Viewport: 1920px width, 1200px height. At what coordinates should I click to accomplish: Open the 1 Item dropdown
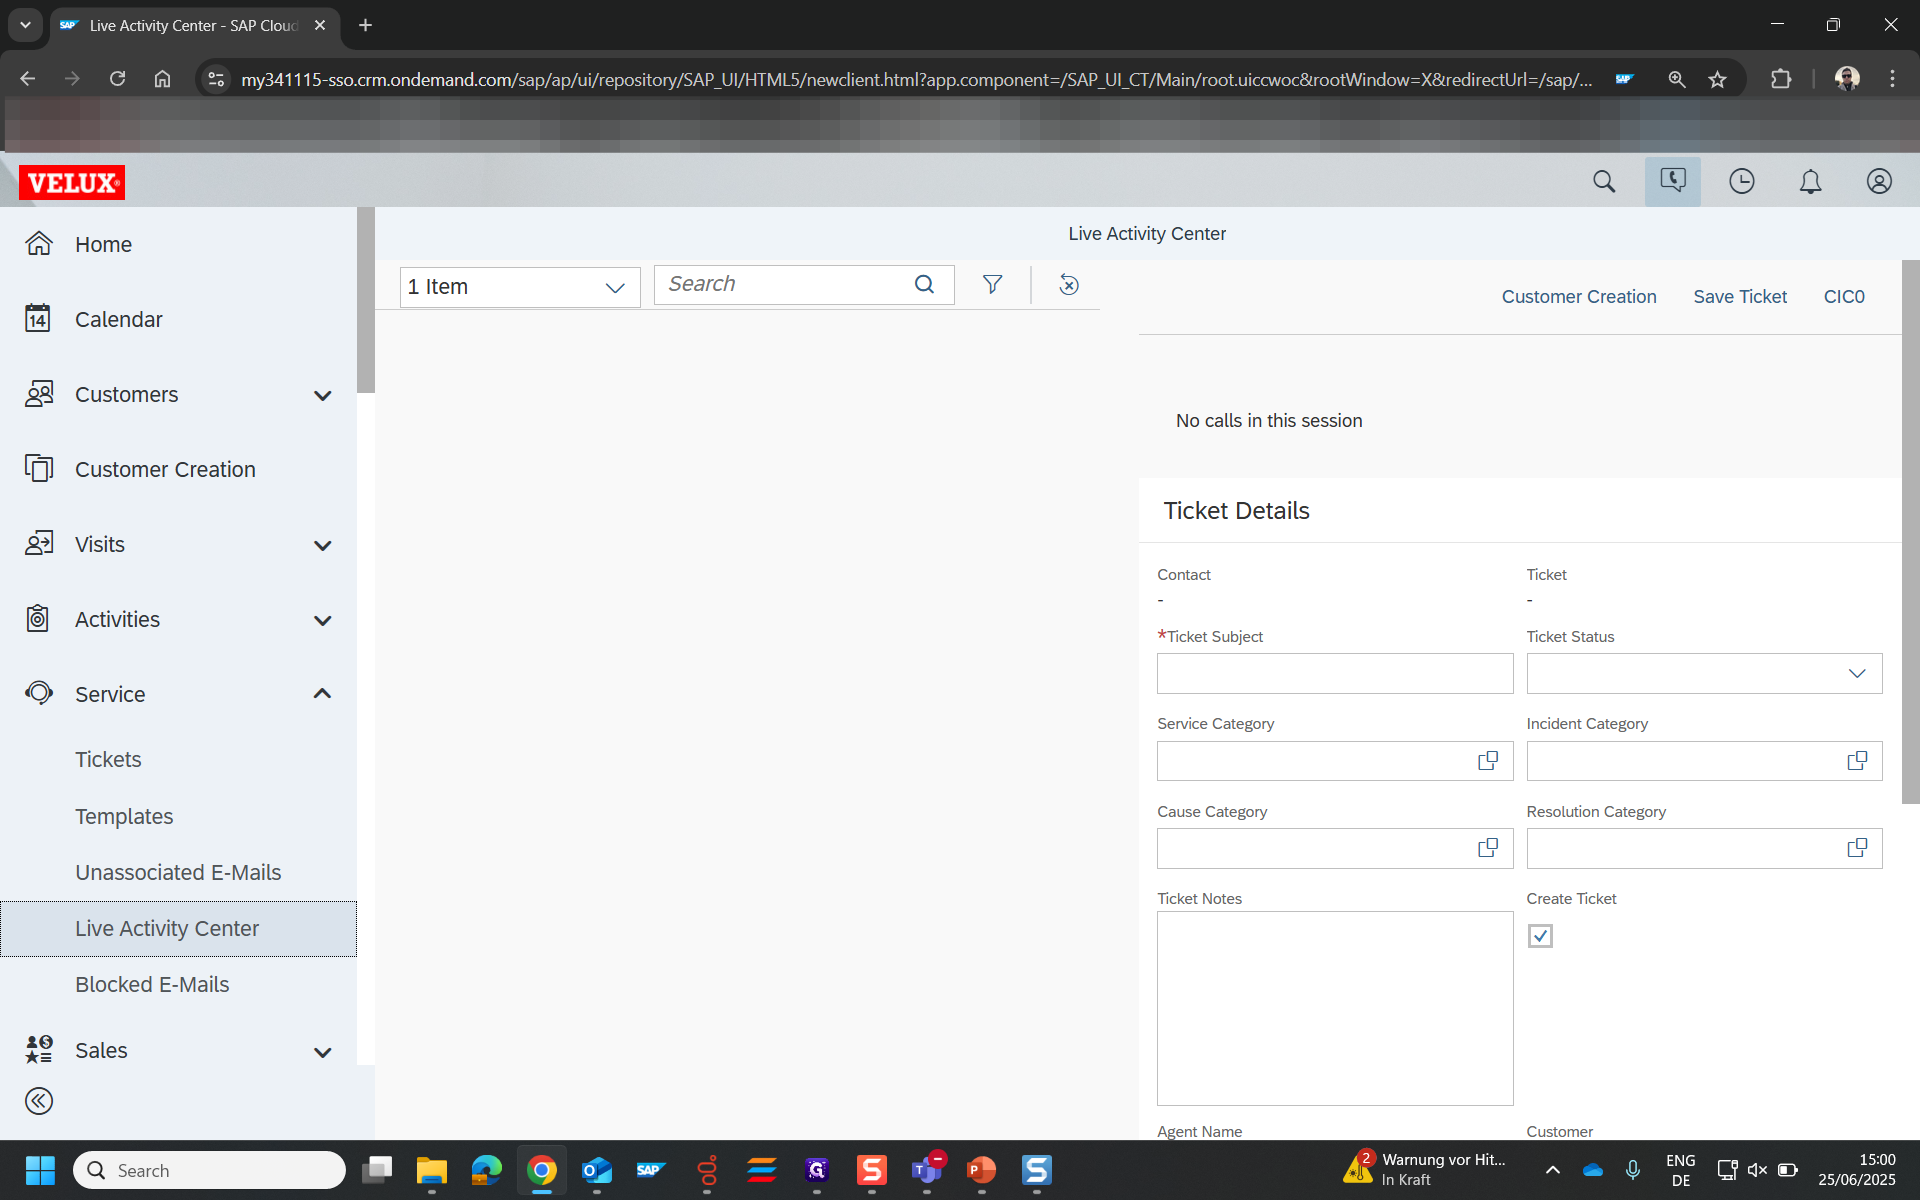pyautogui.click(x=520, y=287)
